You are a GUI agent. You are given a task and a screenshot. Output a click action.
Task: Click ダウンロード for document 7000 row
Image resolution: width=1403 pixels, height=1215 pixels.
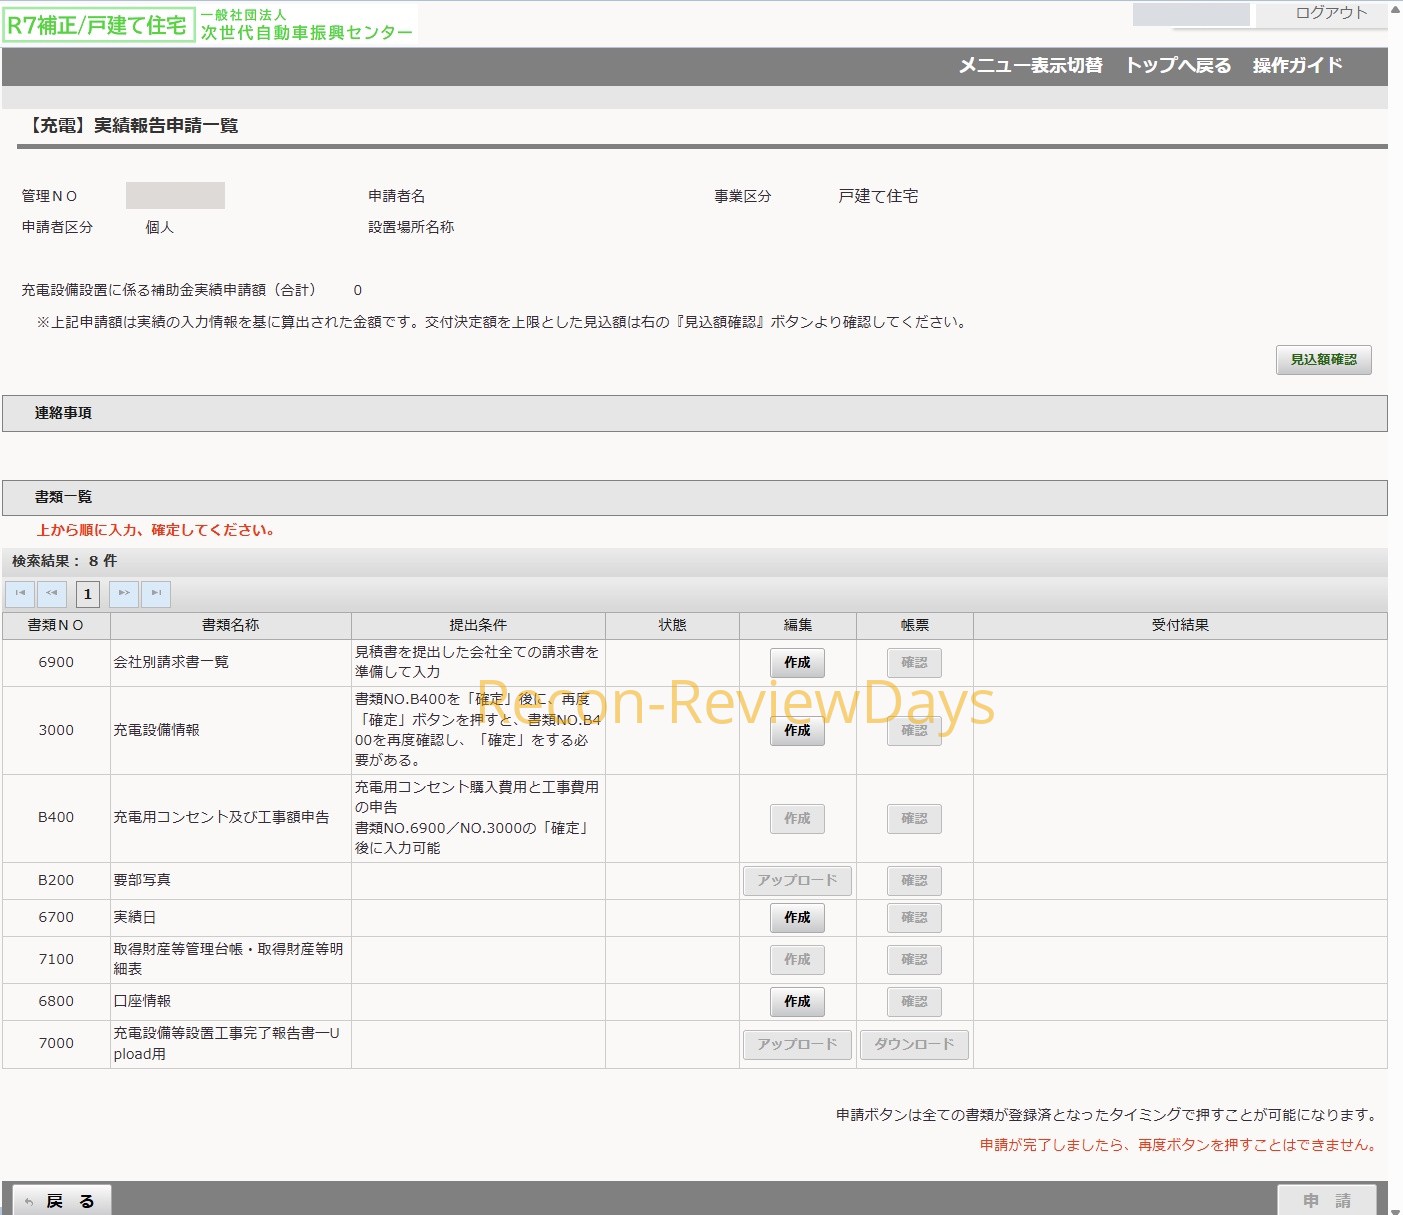click(914, 1045)
